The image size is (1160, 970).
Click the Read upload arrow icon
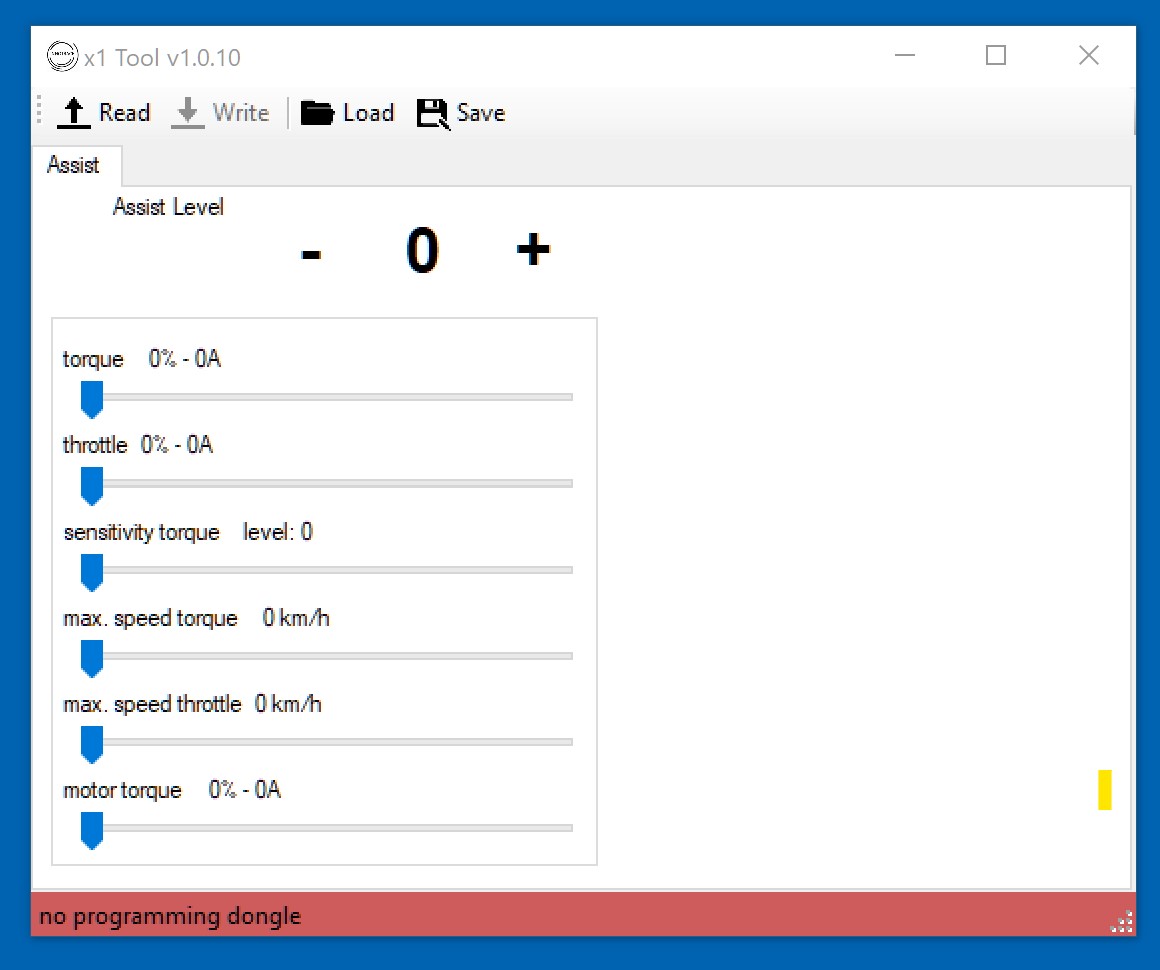pyautogui.click(x=74, y=113)
